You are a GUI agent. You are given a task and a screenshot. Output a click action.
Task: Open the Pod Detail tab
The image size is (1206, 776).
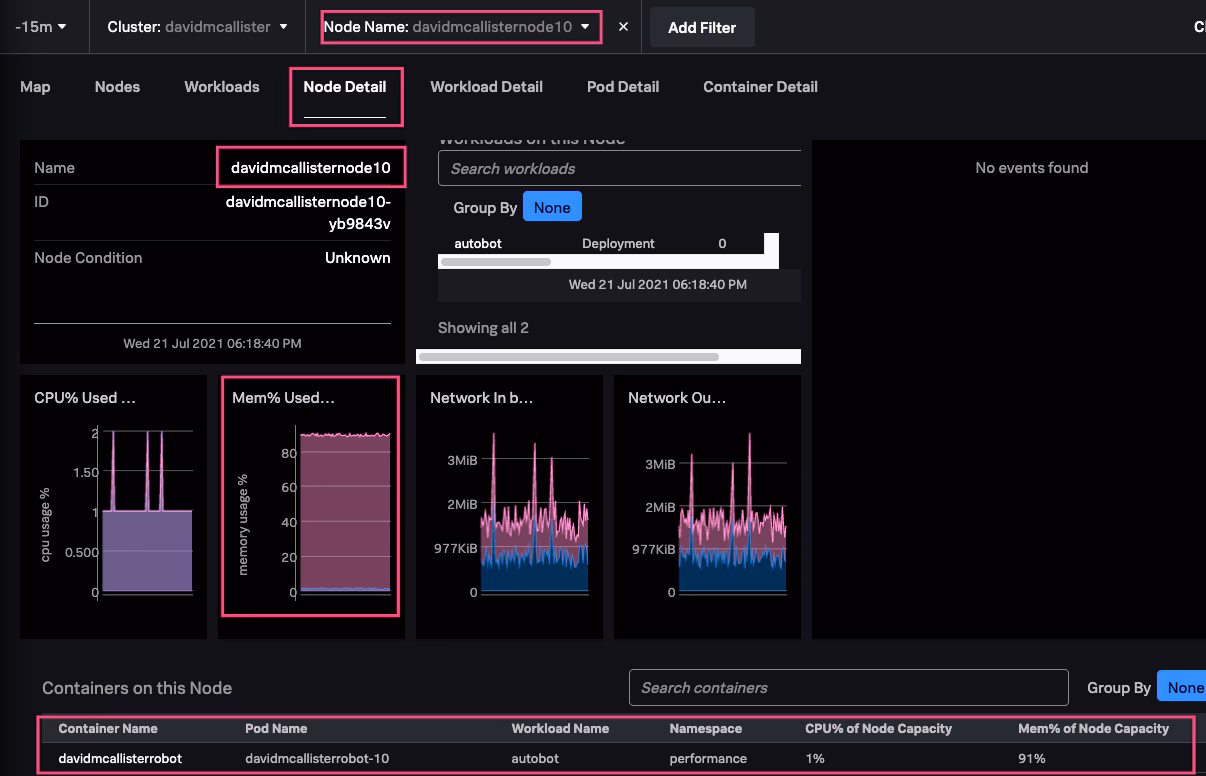(622, 87)
